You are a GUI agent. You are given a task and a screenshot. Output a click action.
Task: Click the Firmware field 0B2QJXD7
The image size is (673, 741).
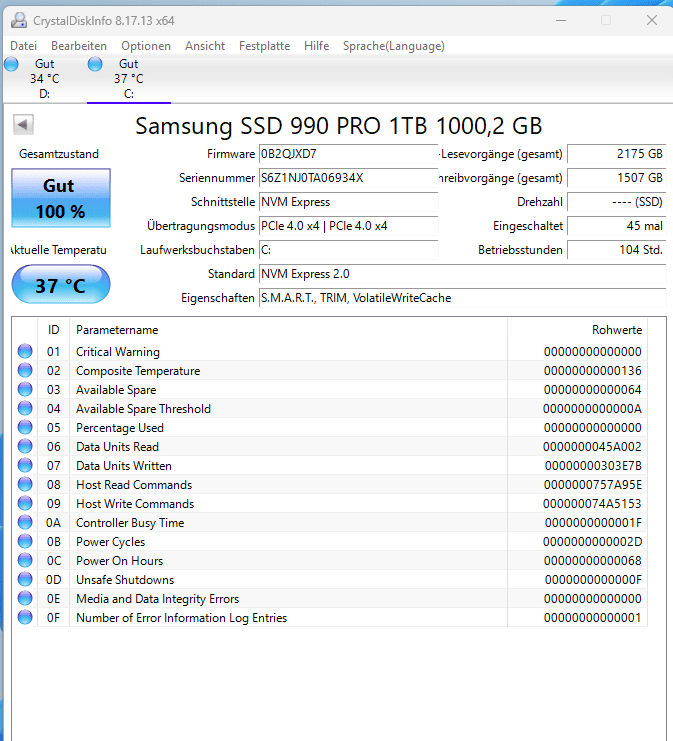tap(348, 154)
